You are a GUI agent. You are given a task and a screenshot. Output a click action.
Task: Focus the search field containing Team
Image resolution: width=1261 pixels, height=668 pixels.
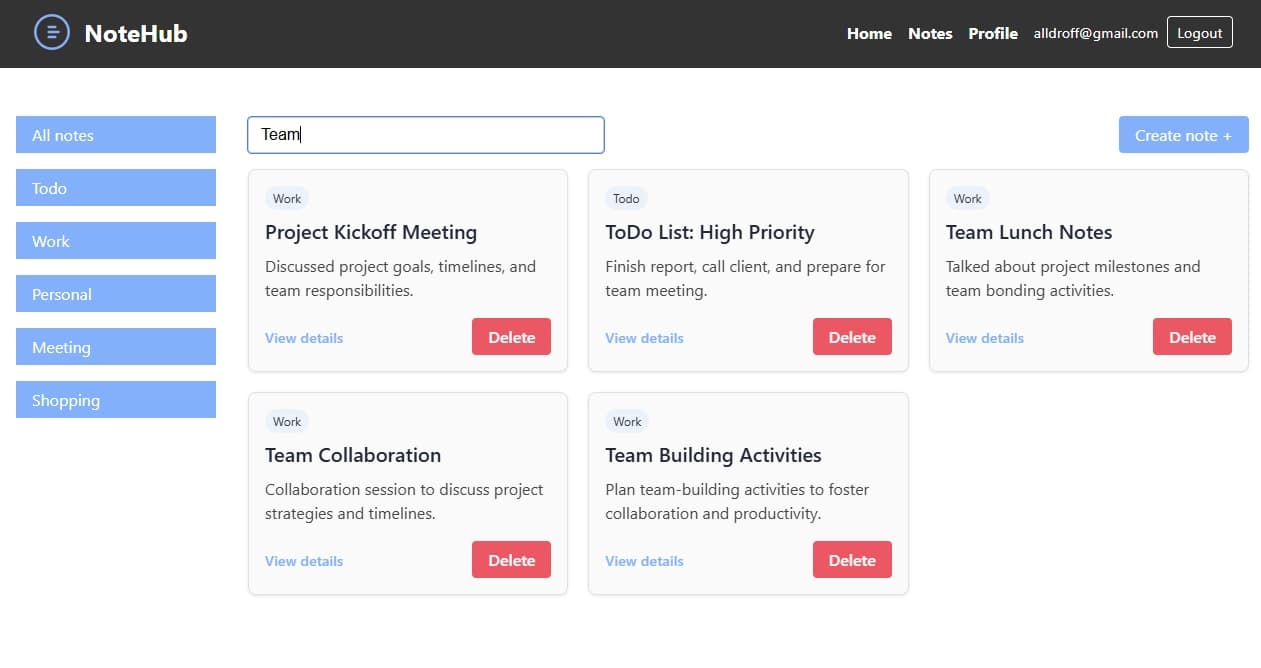pyautogui.click(x=426, y=135)
